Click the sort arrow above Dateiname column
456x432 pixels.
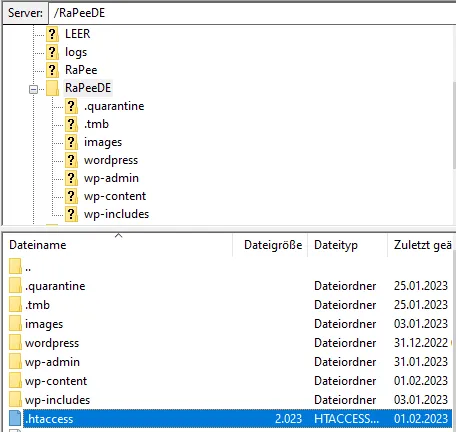point(118,236)
